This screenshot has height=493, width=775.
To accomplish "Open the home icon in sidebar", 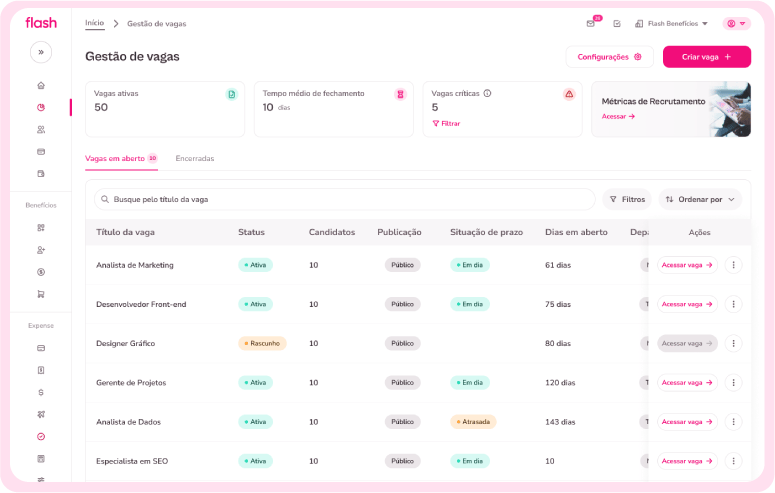I will (x=41, y=85).
